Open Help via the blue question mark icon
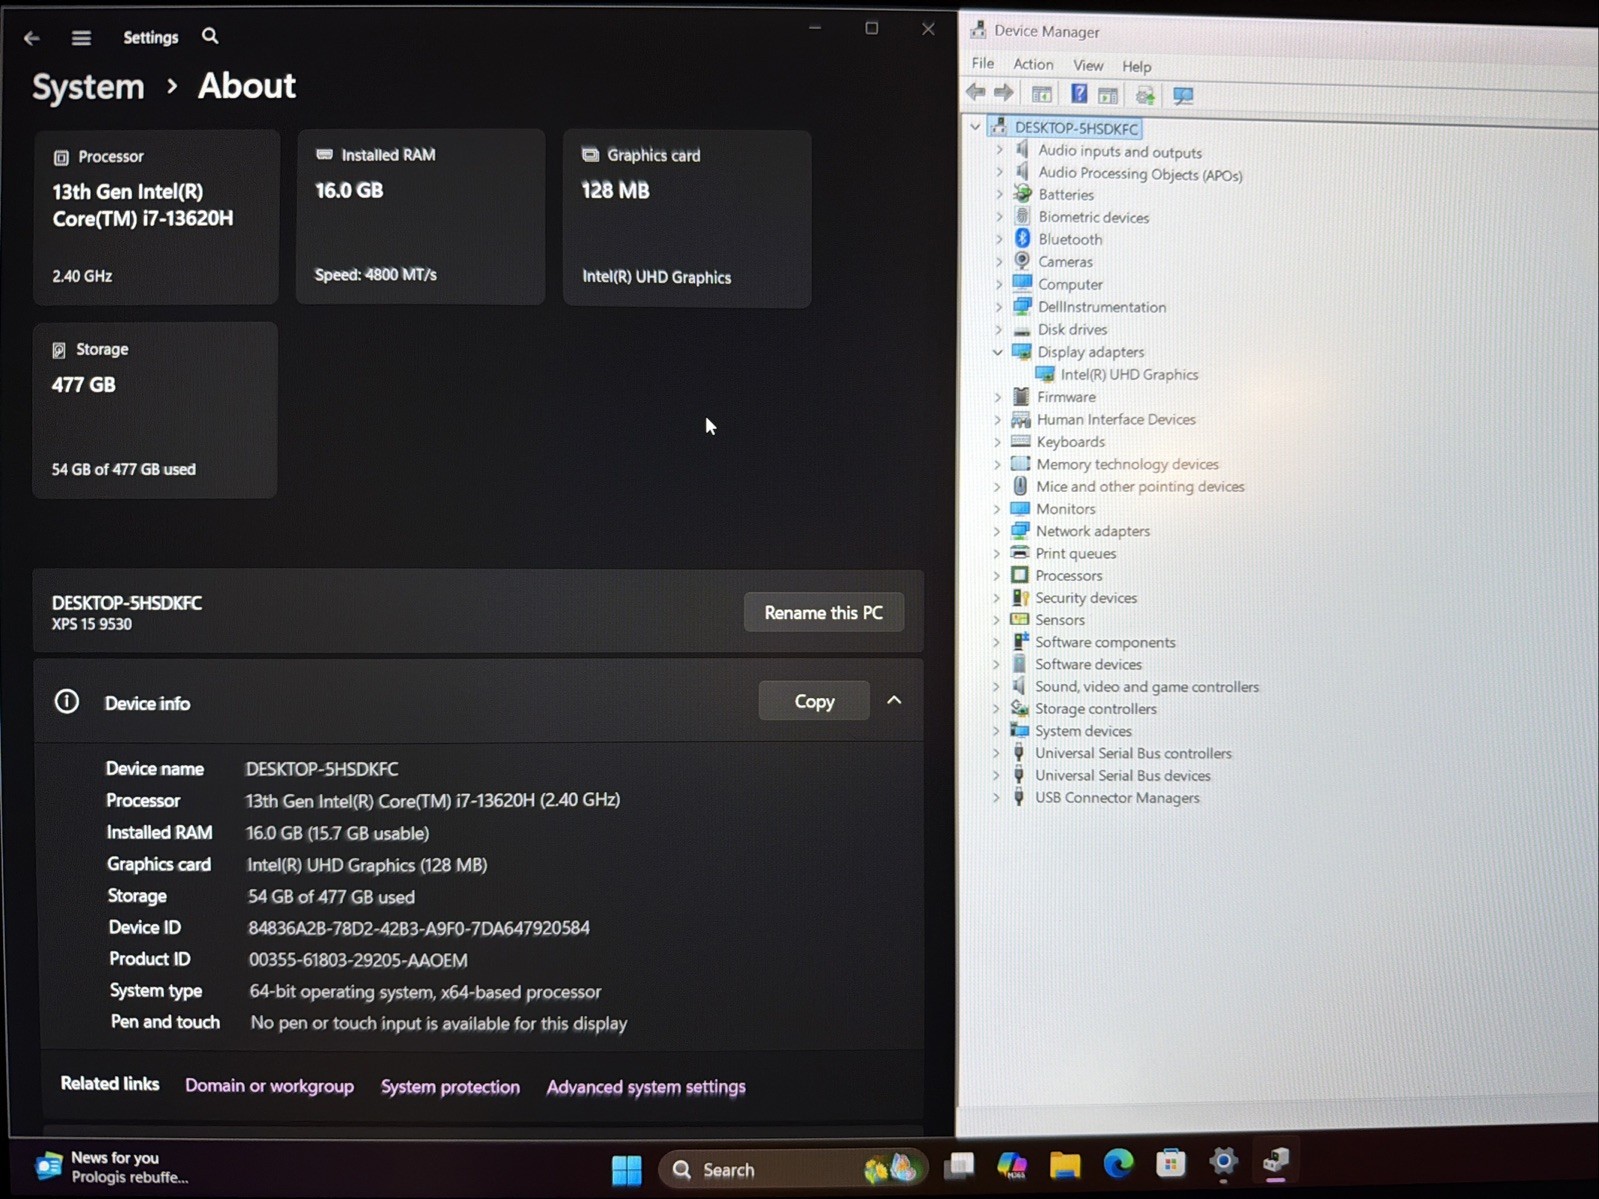The width and height of the screenshot is (1599, 1199). 1078,94
